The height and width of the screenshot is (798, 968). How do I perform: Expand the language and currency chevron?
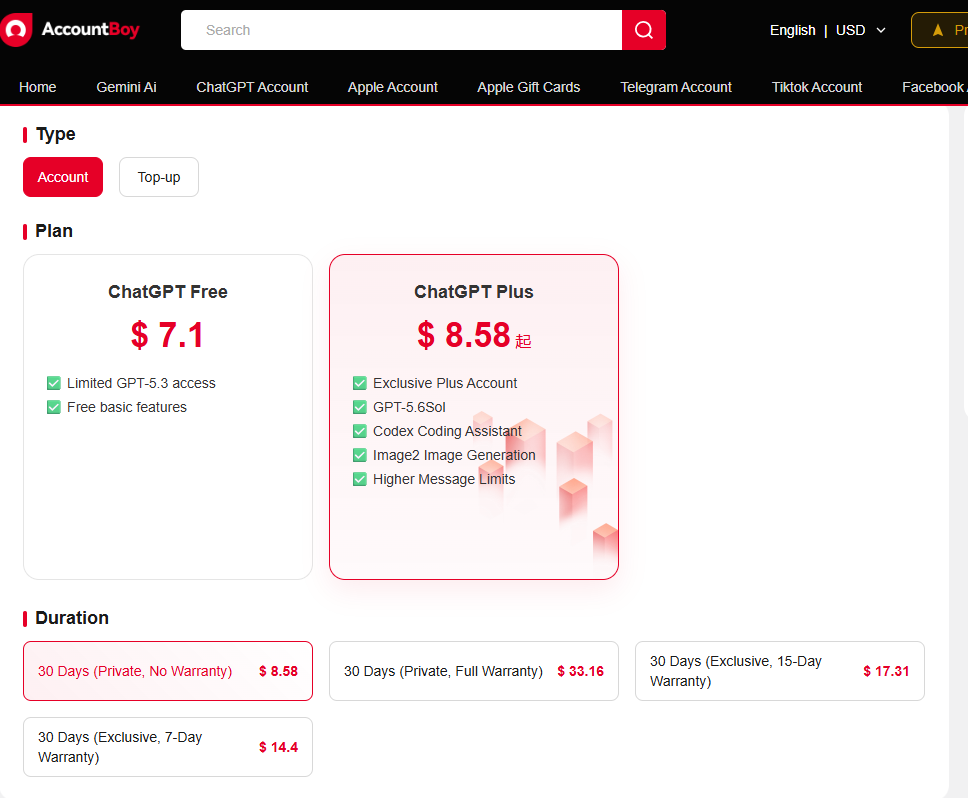[881, 30]
